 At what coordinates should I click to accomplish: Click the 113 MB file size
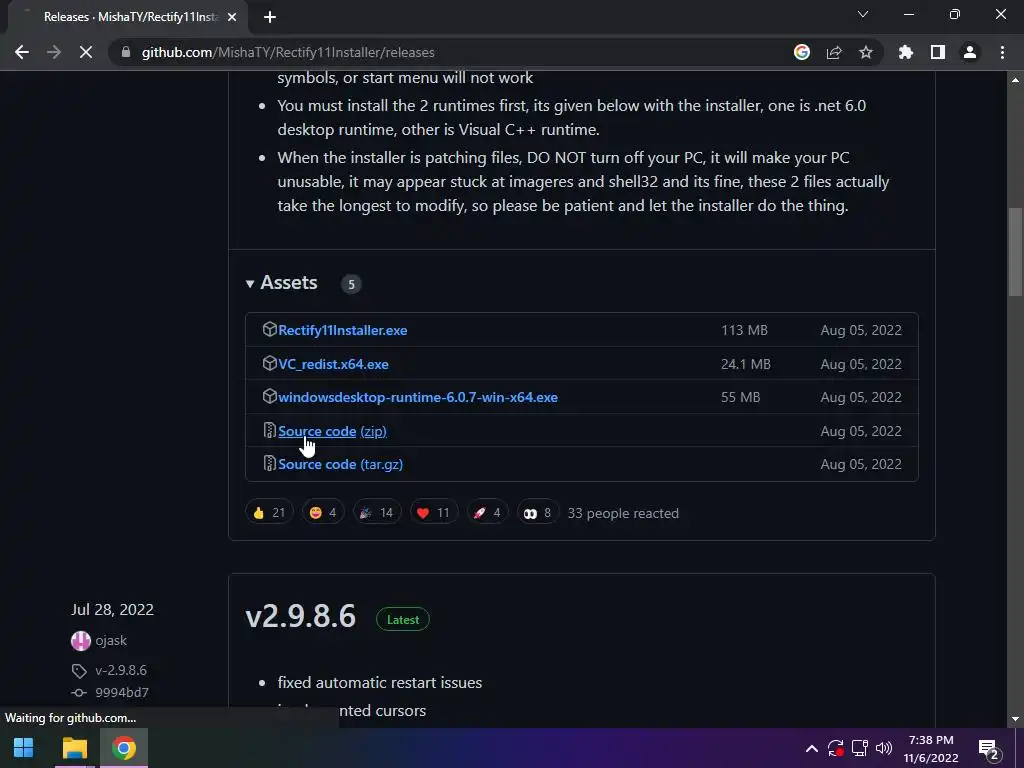pyautogui.click(x=744, y=330)
